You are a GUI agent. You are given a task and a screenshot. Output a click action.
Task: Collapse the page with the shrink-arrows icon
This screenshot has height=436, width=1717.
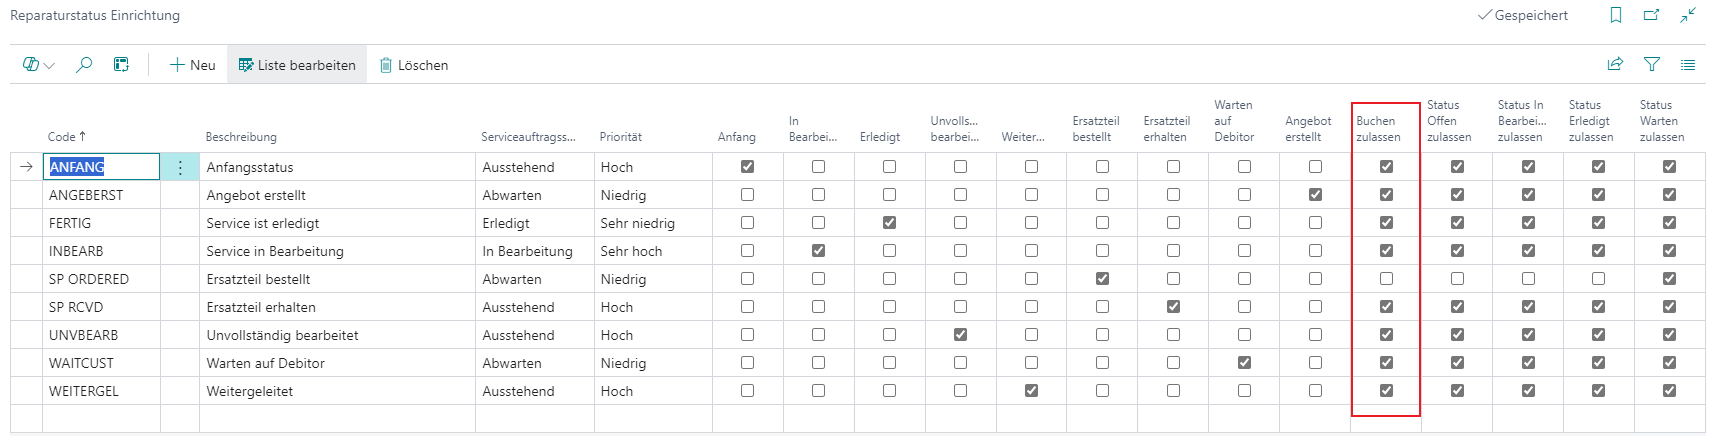1688,15
